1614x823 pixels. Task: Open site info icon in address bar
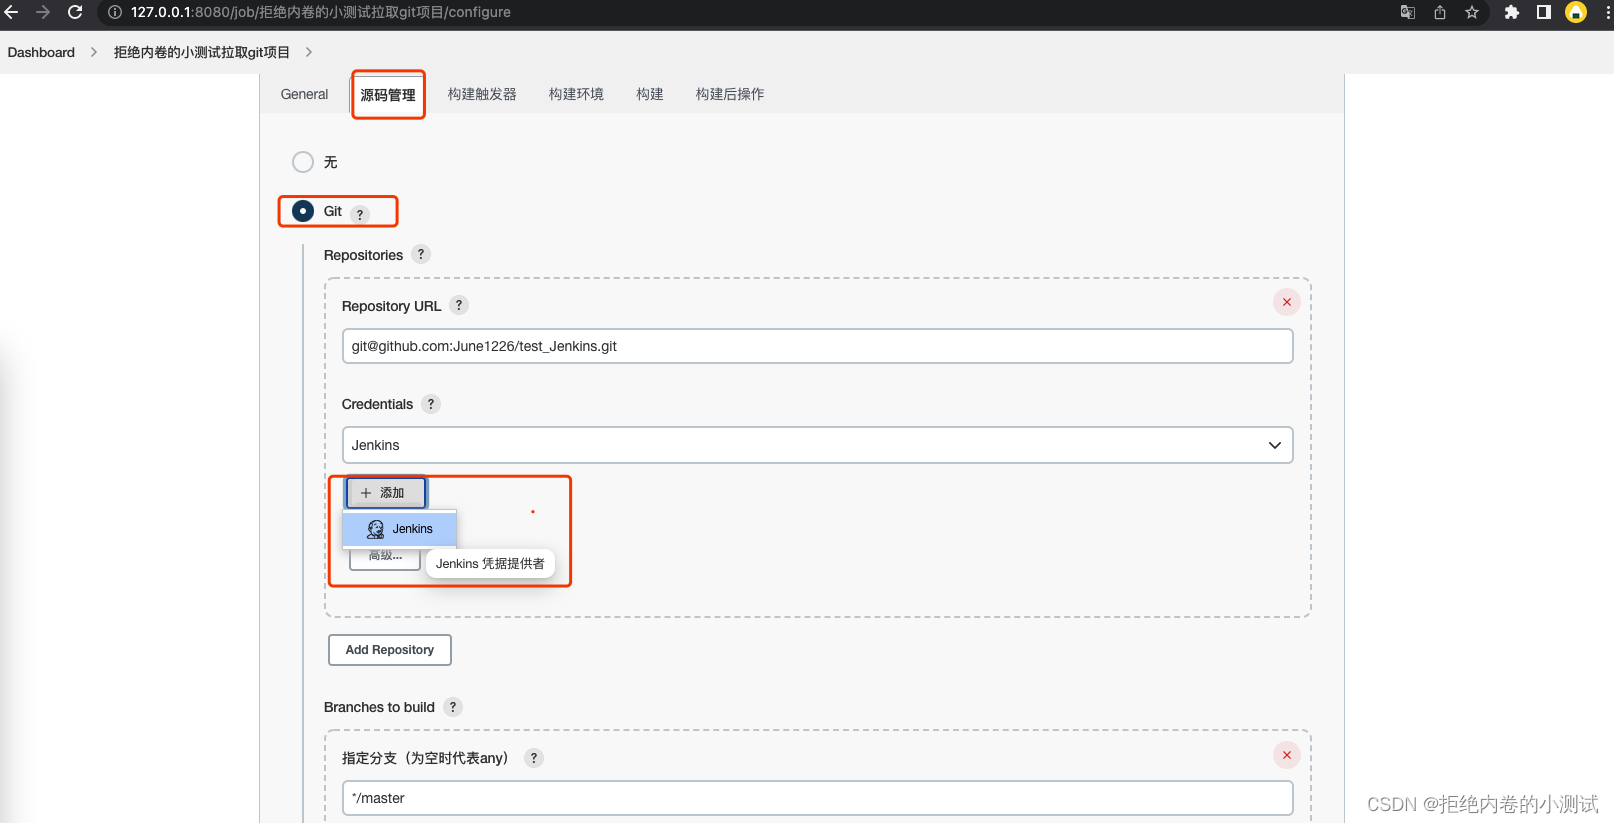pos(115,12)
